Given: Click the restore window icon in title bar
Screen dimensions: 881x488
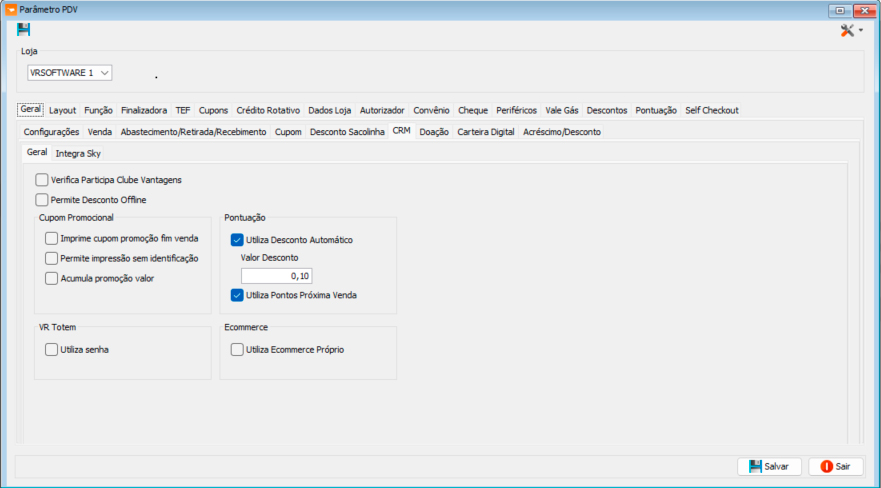Looking at the screenshot, I should point(840,10).
